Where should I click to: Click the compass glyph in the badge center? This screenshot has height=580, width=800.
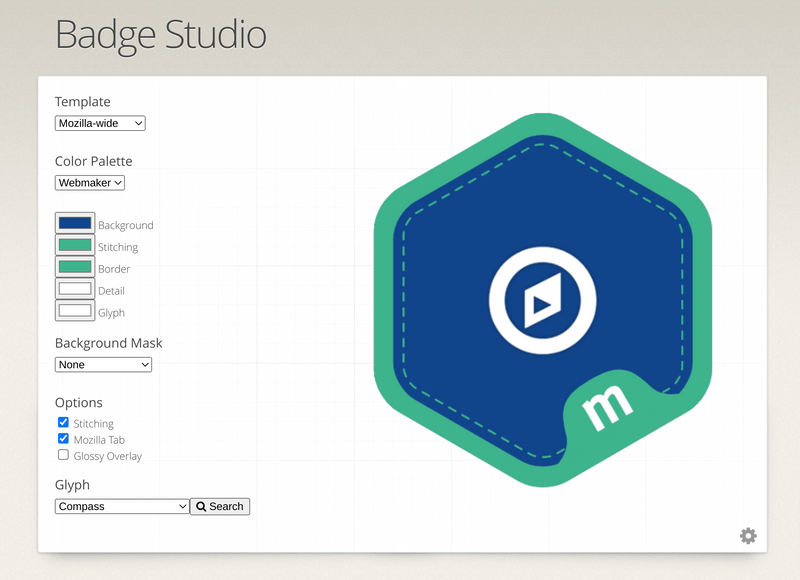[541, 300]
